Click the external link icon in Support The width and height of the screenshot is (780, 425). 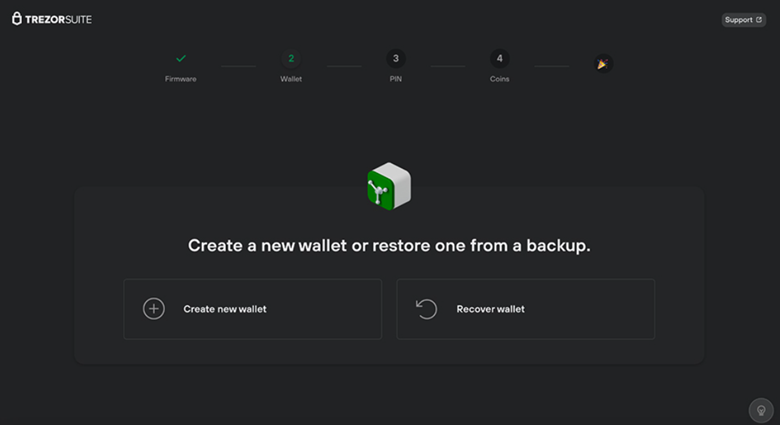tap(758, 20)
